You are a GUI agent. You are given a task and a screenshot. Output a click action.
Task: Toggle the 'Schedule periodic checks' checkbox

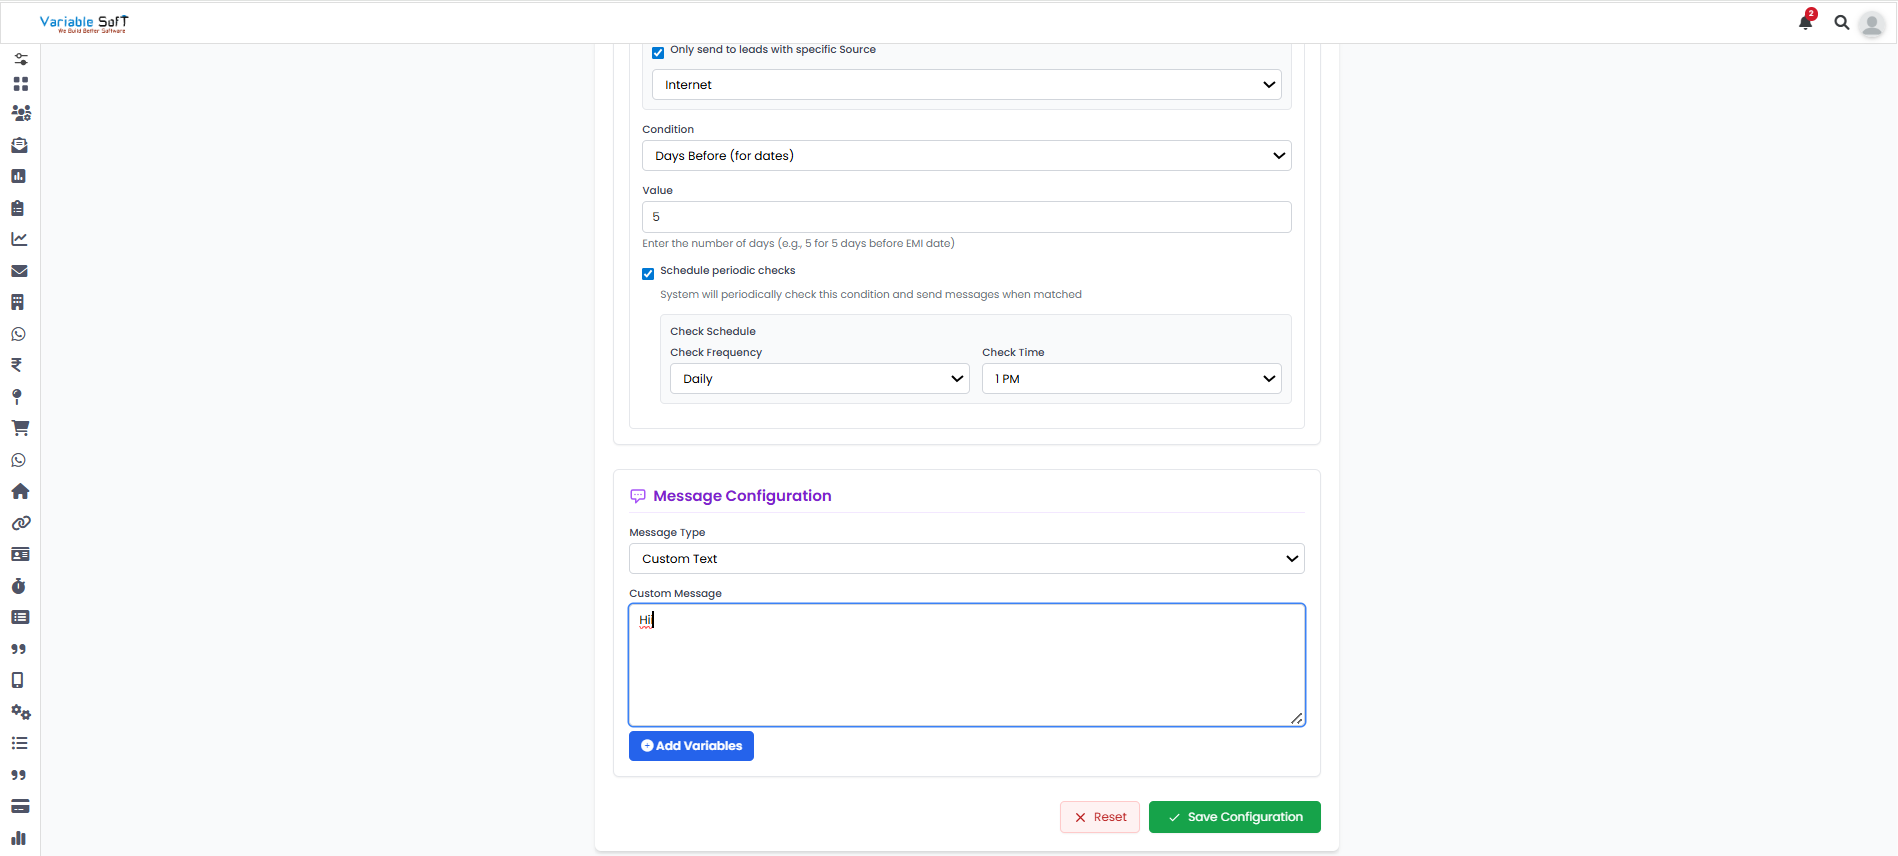648,274
